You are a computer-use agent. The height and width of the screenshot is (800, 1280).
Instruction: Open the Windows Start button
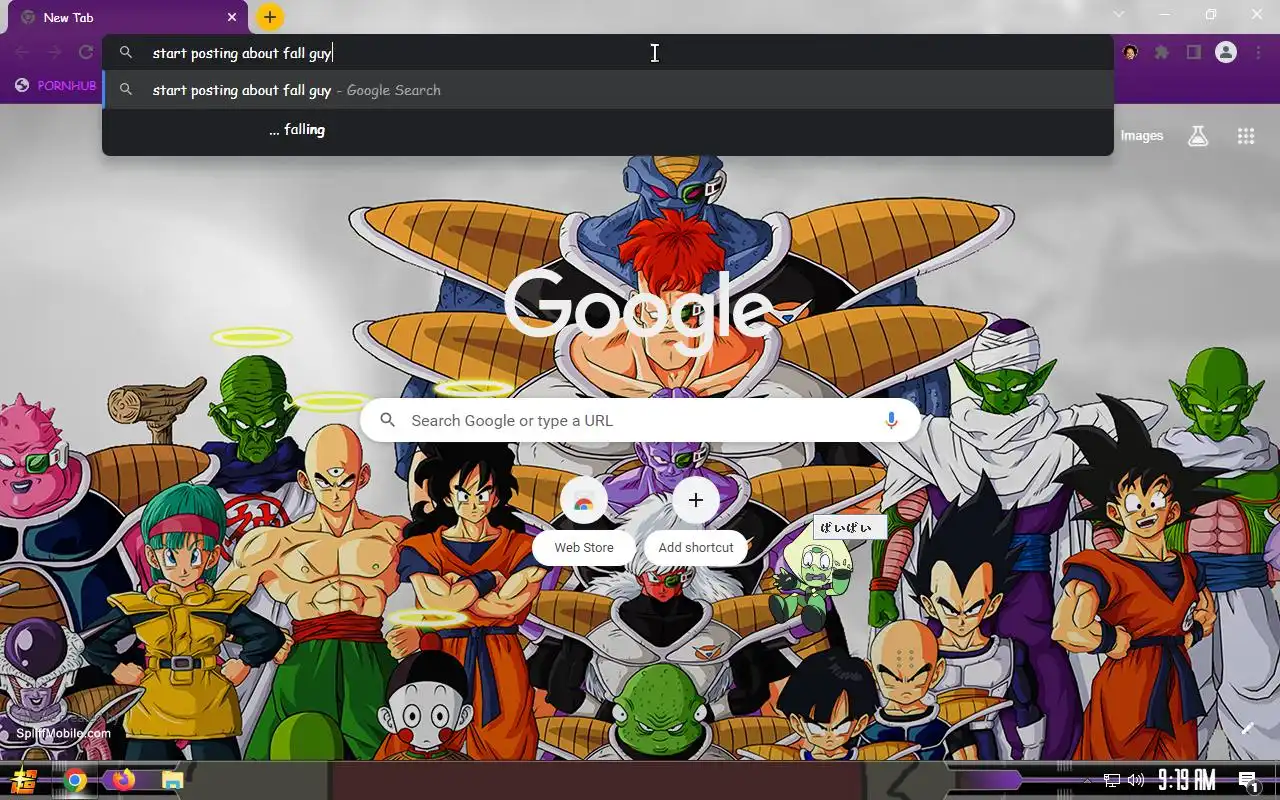24,780
